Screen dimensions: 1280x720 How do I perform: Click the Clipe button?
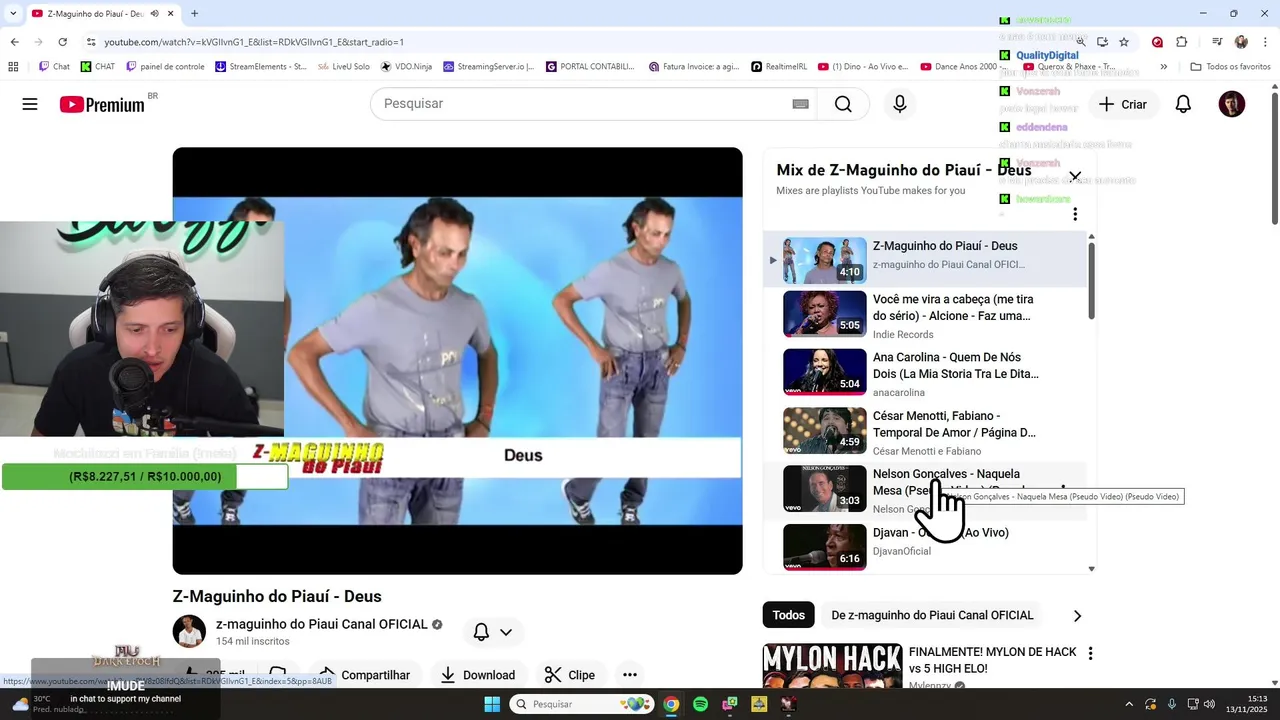[570, 675]
